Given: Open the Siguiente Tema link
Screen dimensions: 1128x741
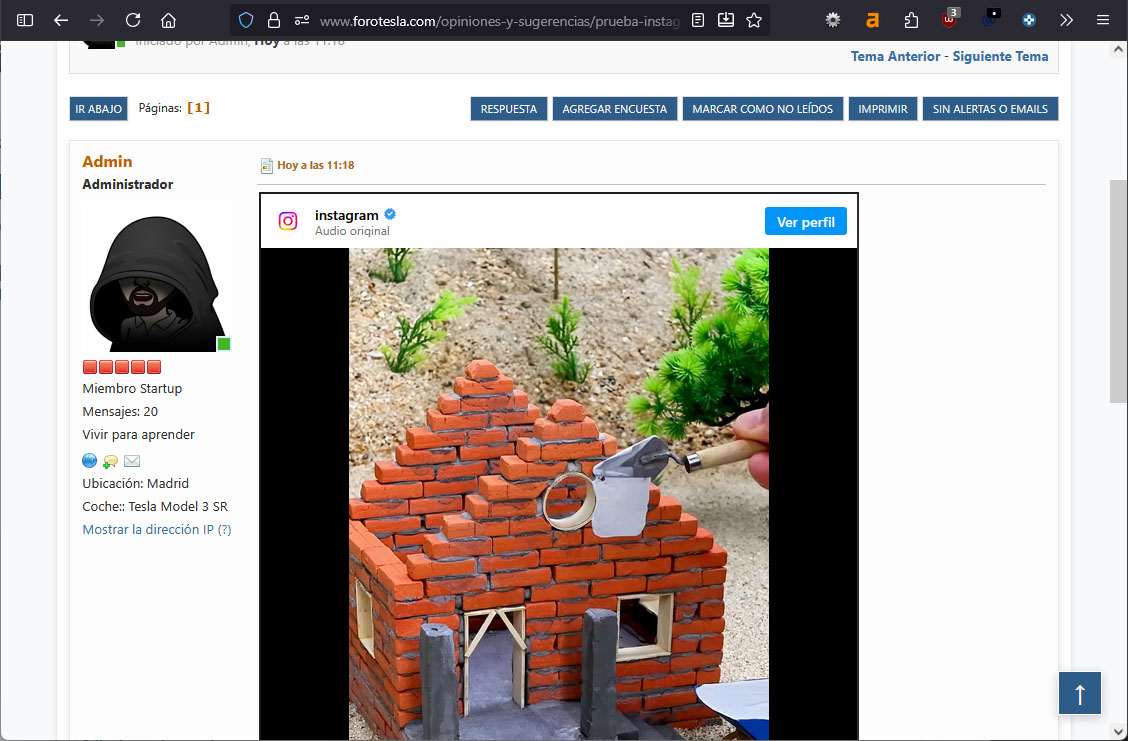Looking at the screenshot, I should [1000, 56].
